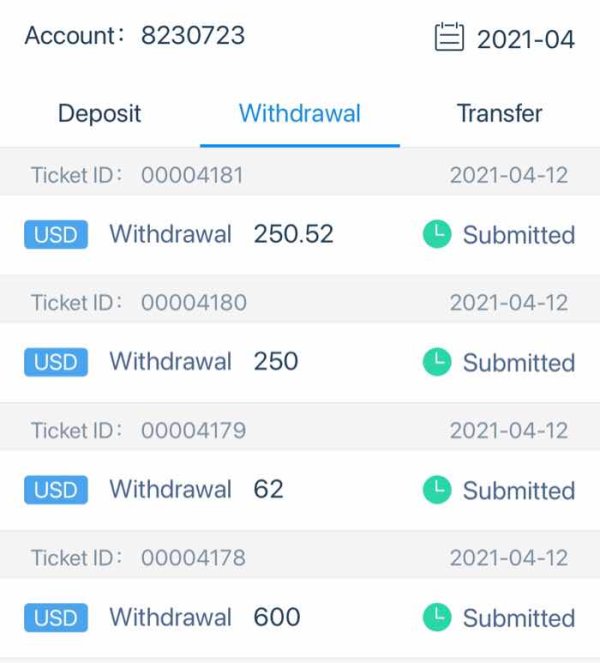Switch to the Deposit tab
This screenshot has height=663, width=600.
pyautogui.click(x=99, y=114)
